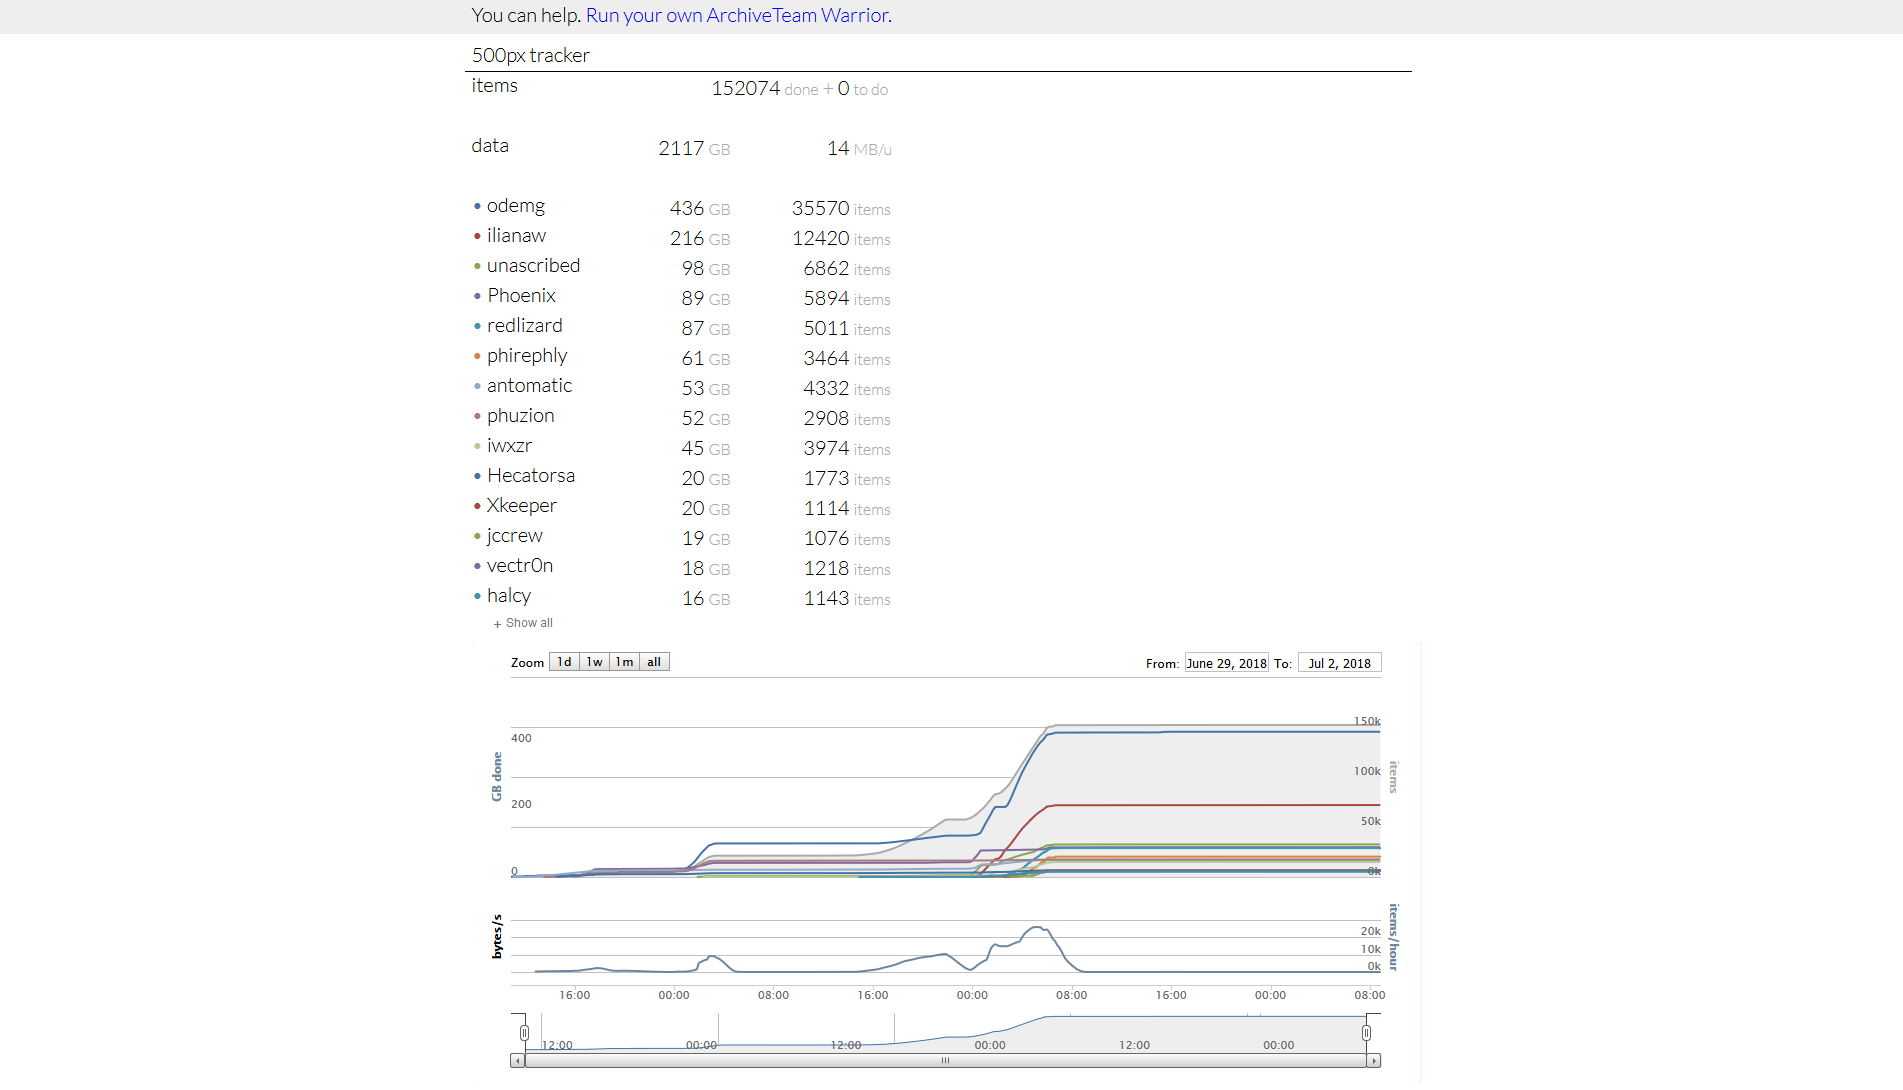Click odemg's 436 GB value

tap(700, 209)
